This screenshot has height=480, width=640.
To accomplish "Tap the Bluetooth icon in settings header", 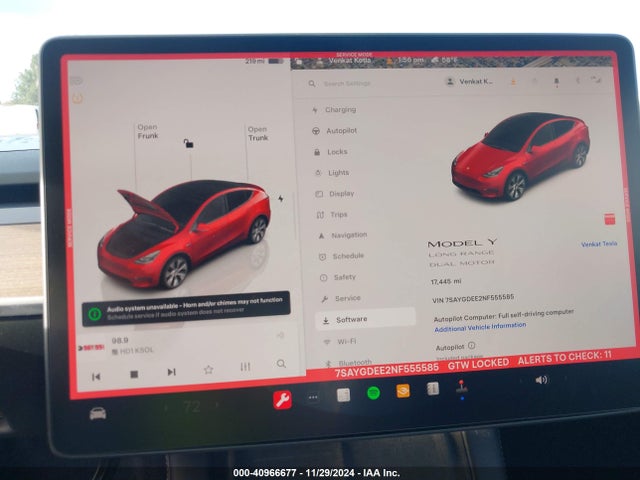I will [x=578, y=81].
